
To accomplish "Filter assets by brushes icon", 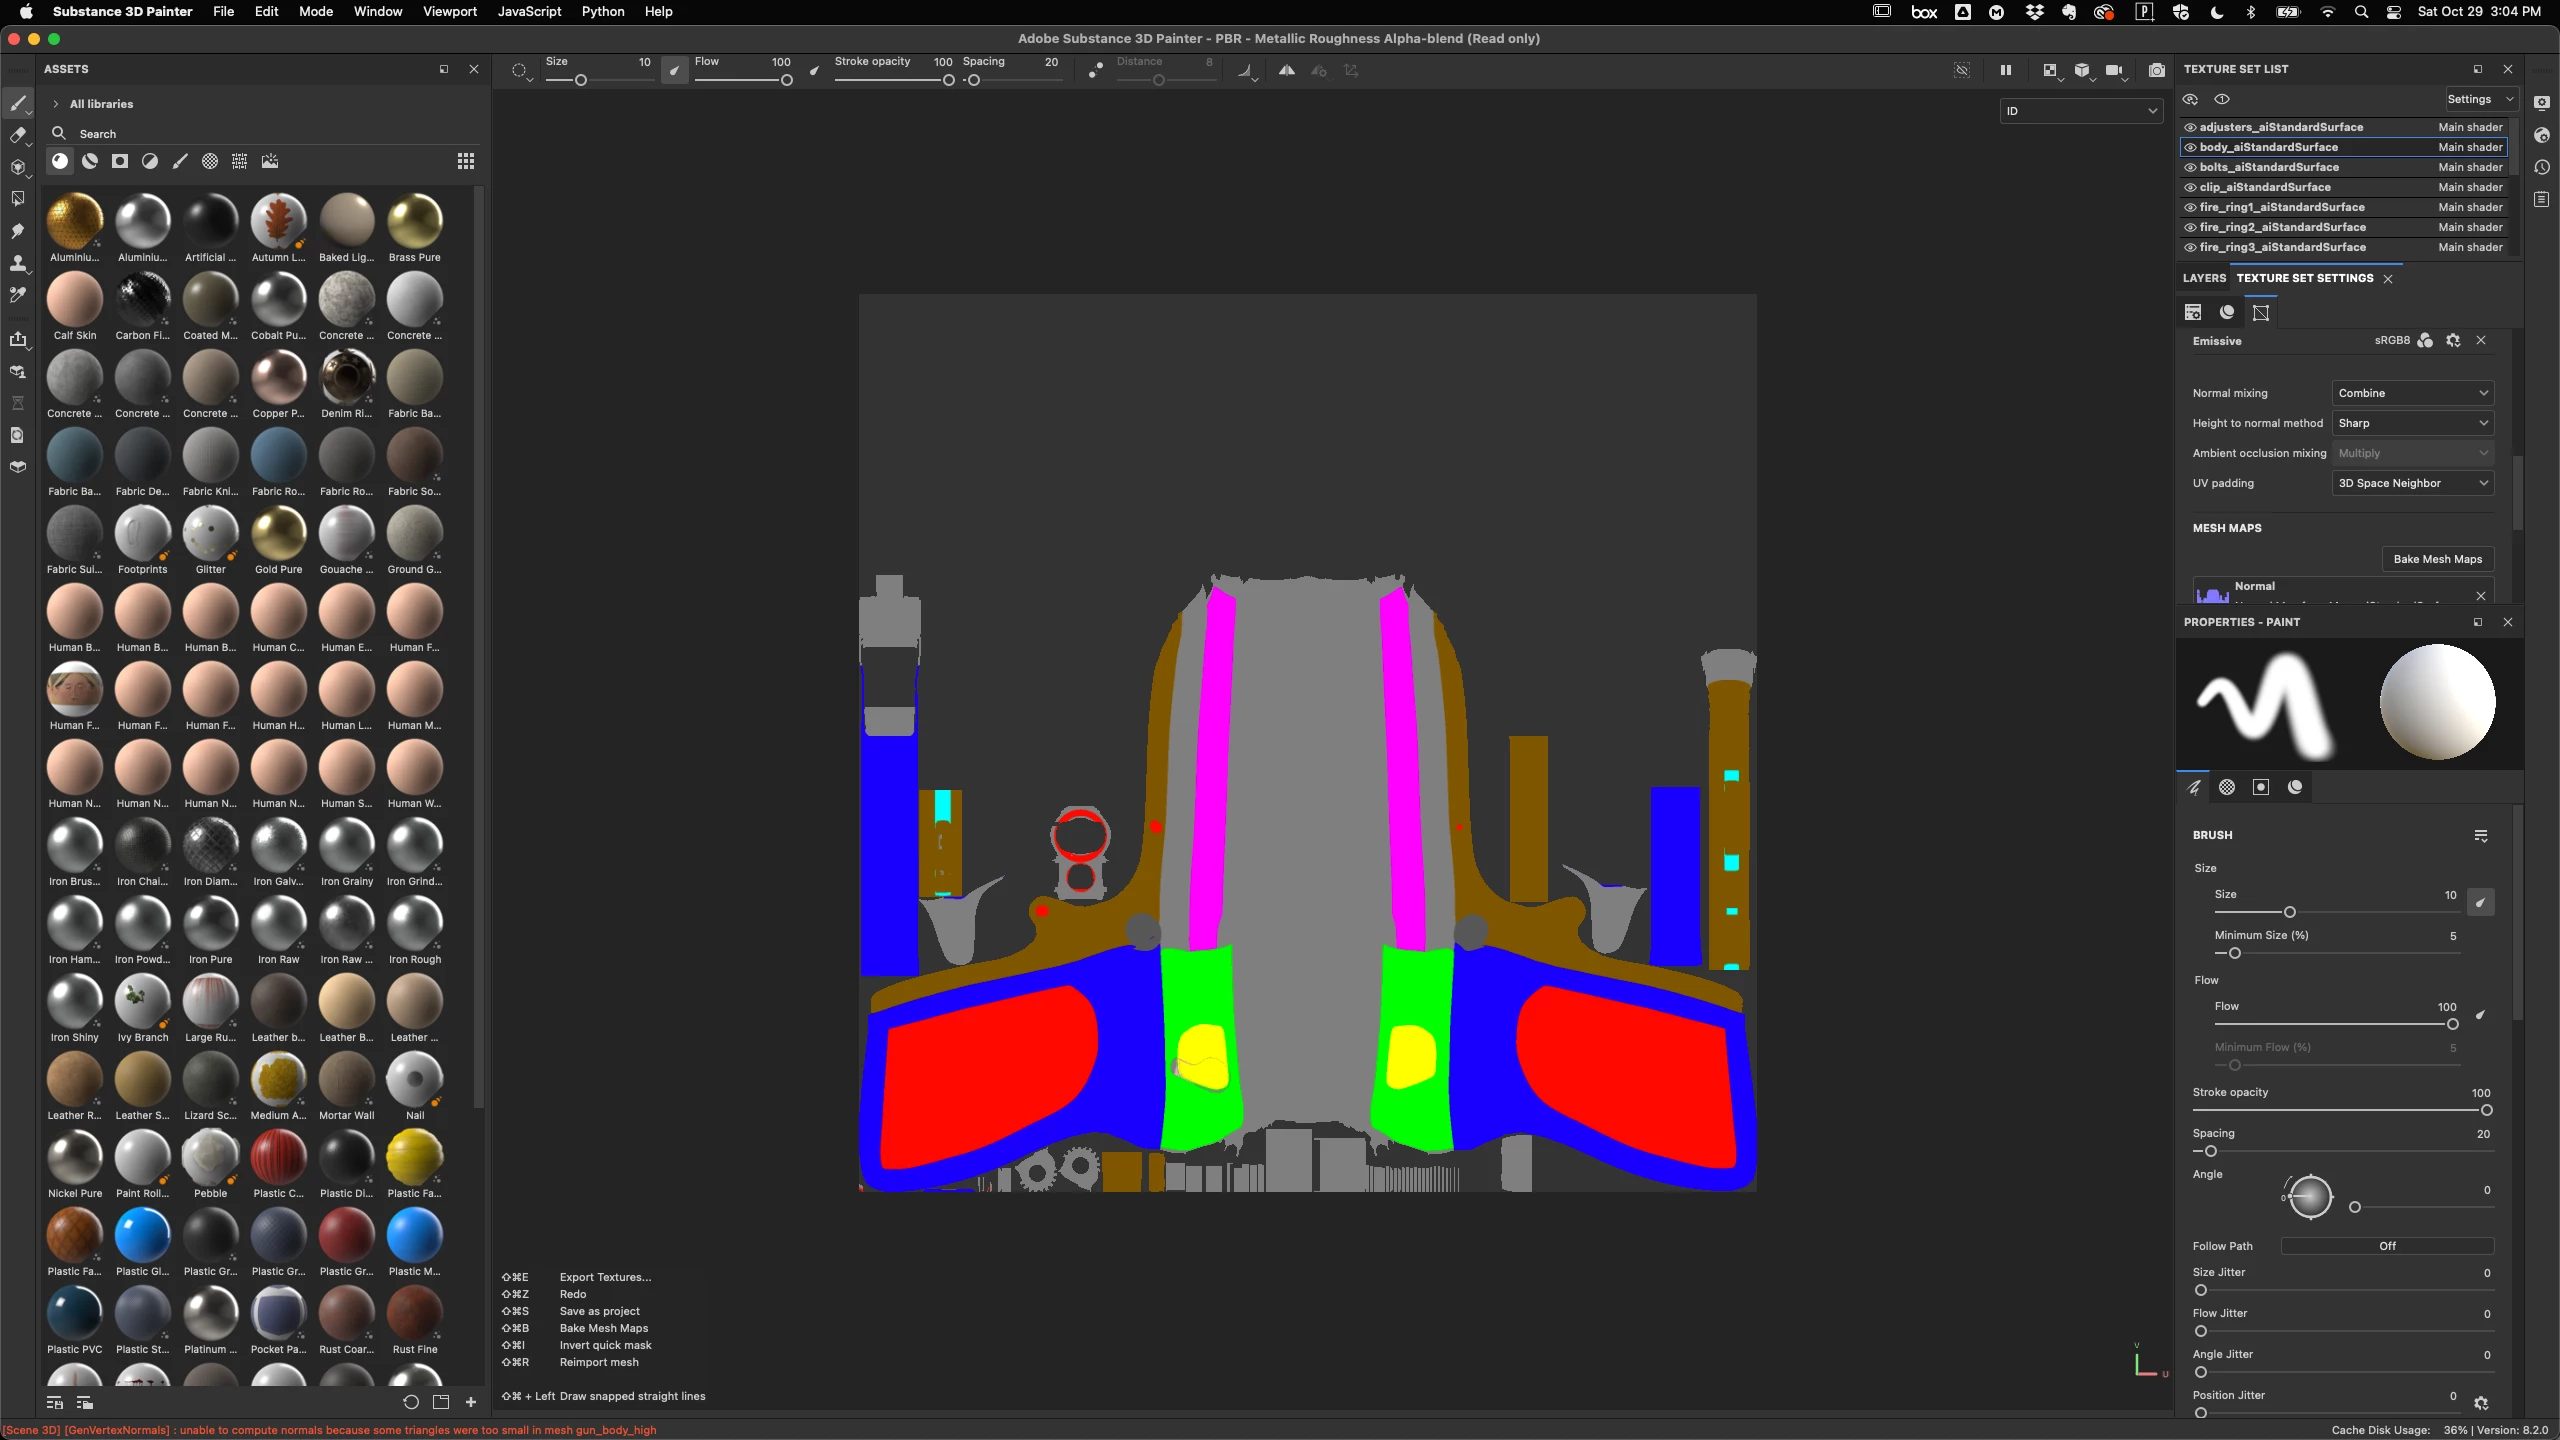I will tap(180, 161).
